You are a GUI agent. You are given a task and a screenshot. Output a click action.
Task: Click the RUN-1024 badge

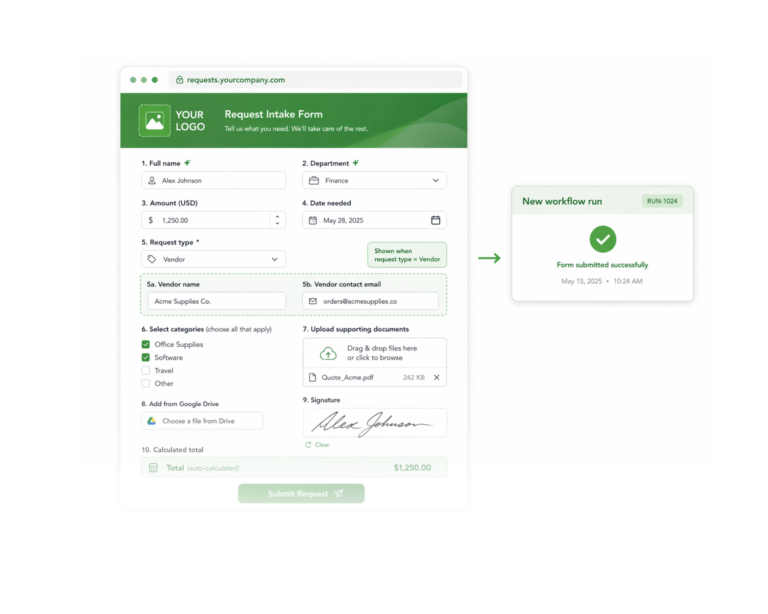(x=662, y=201)
